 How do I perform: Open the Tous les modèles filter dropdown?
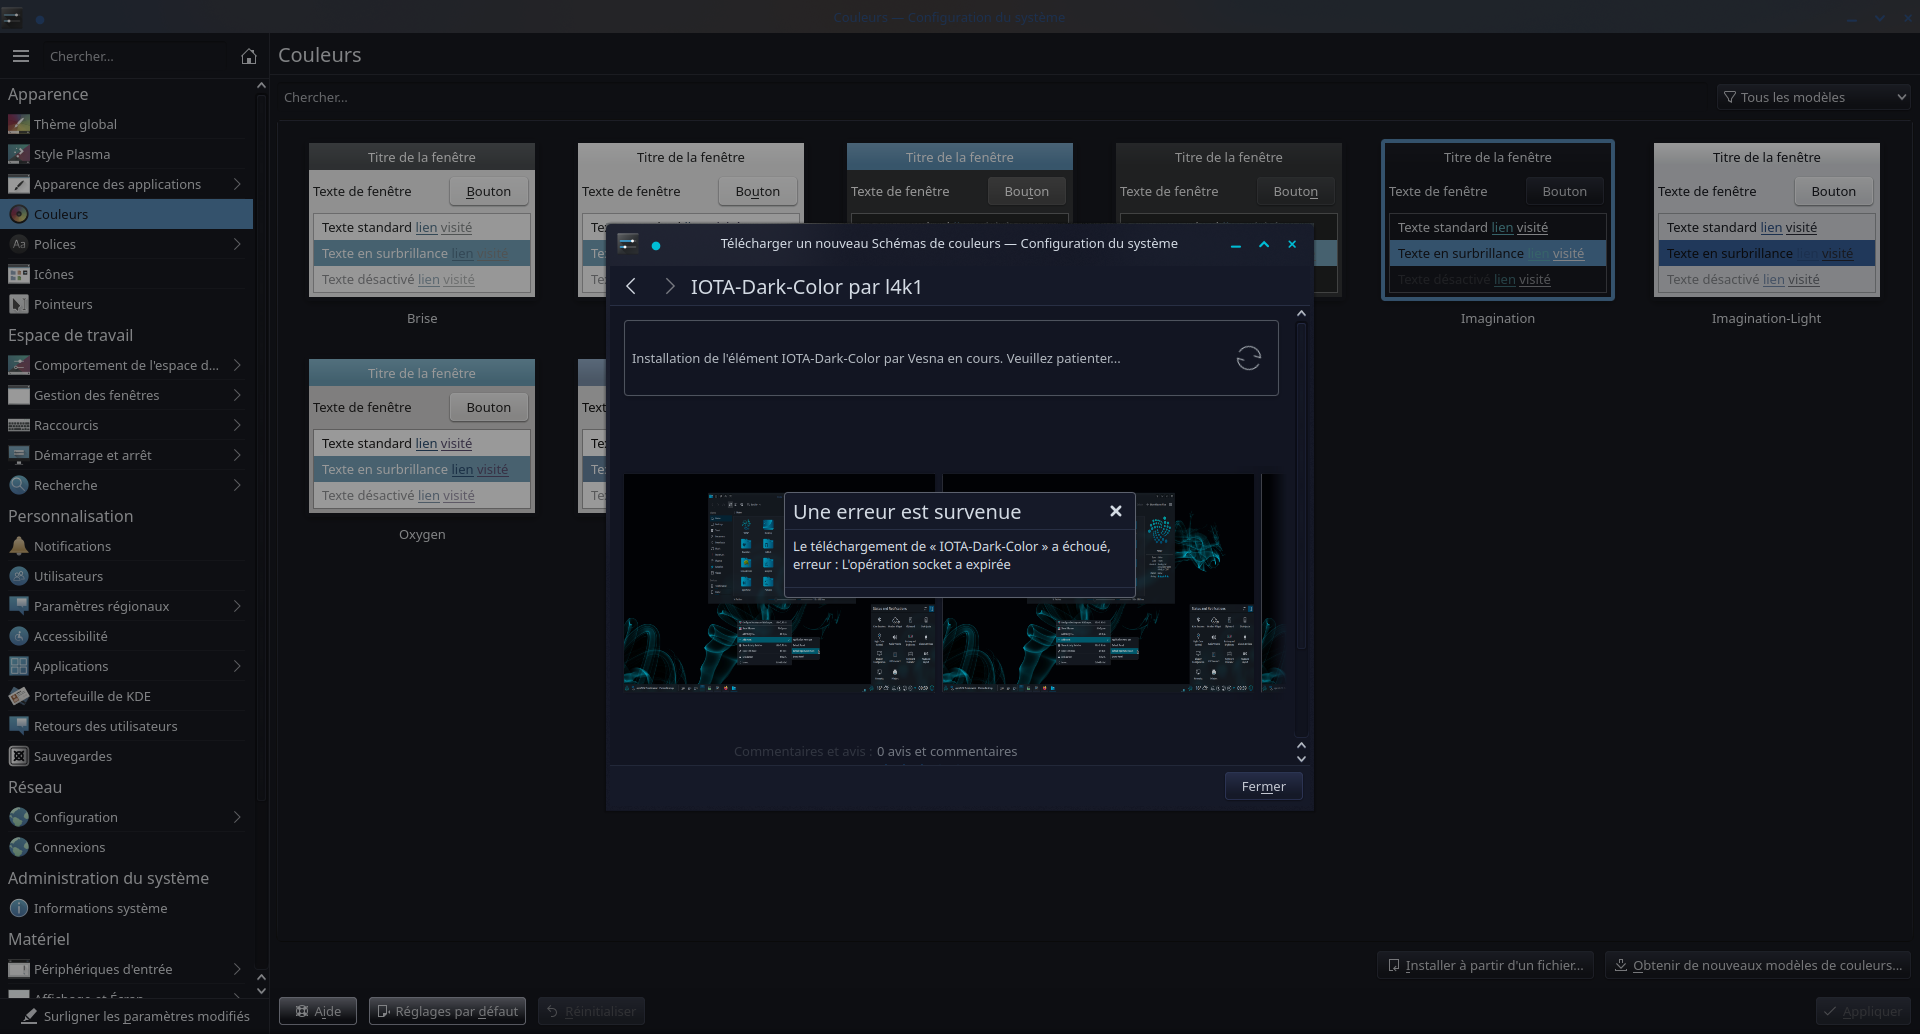[1813, 97]
